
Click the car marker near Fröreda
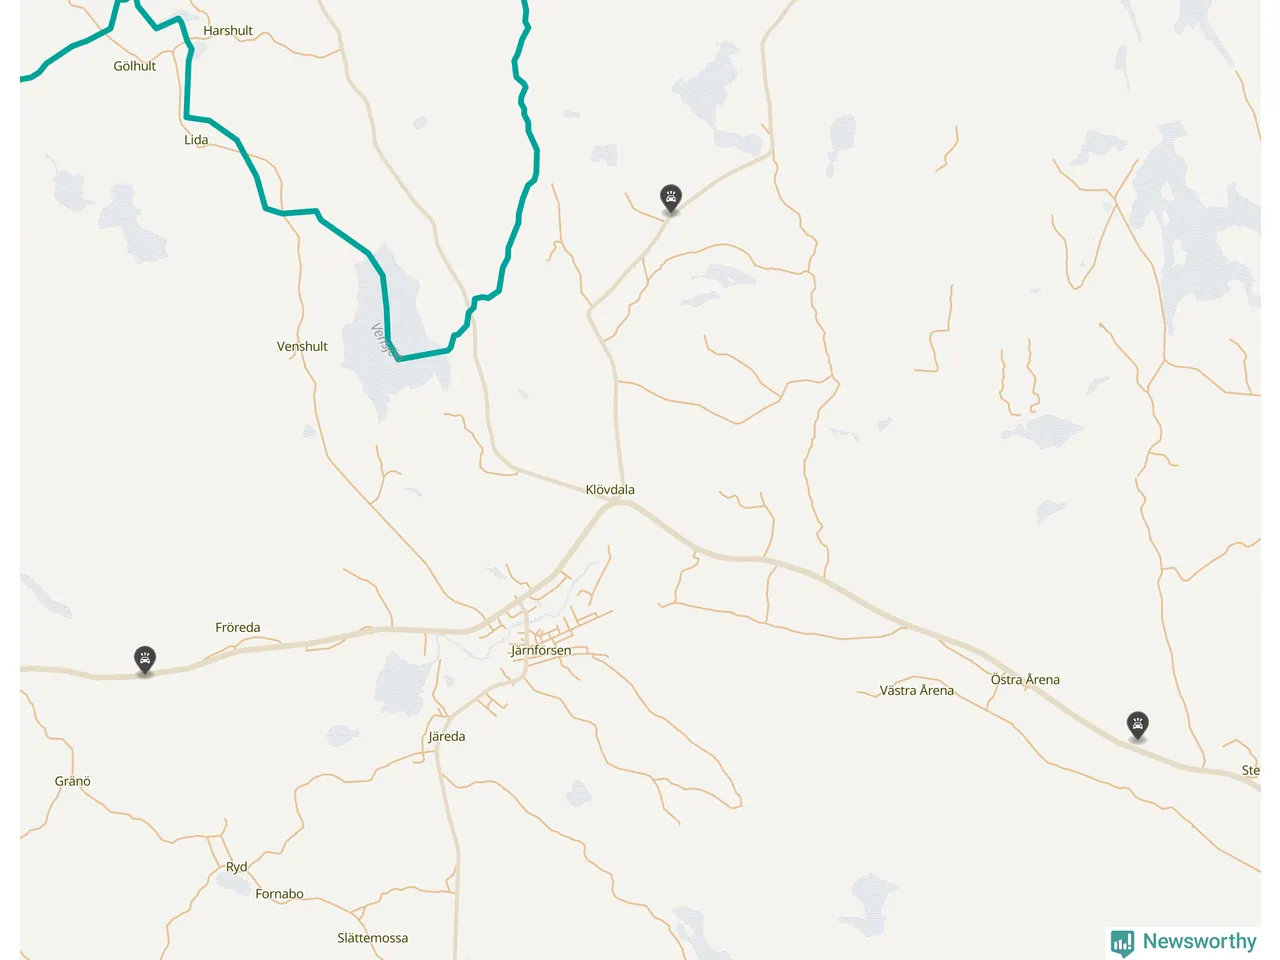pyautogui.click(x=145, y=660)
